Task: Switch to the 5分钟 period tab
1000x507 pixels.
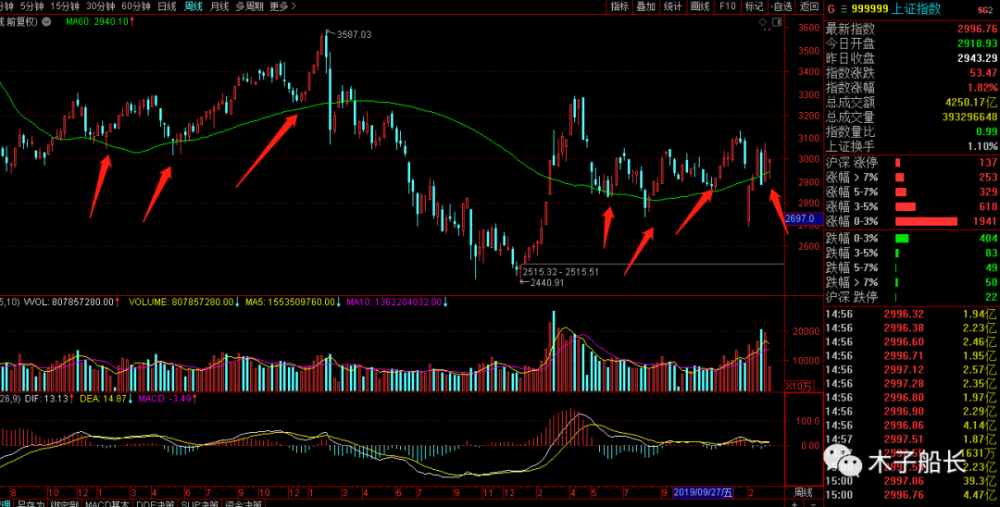Action: tap(32, 6)
